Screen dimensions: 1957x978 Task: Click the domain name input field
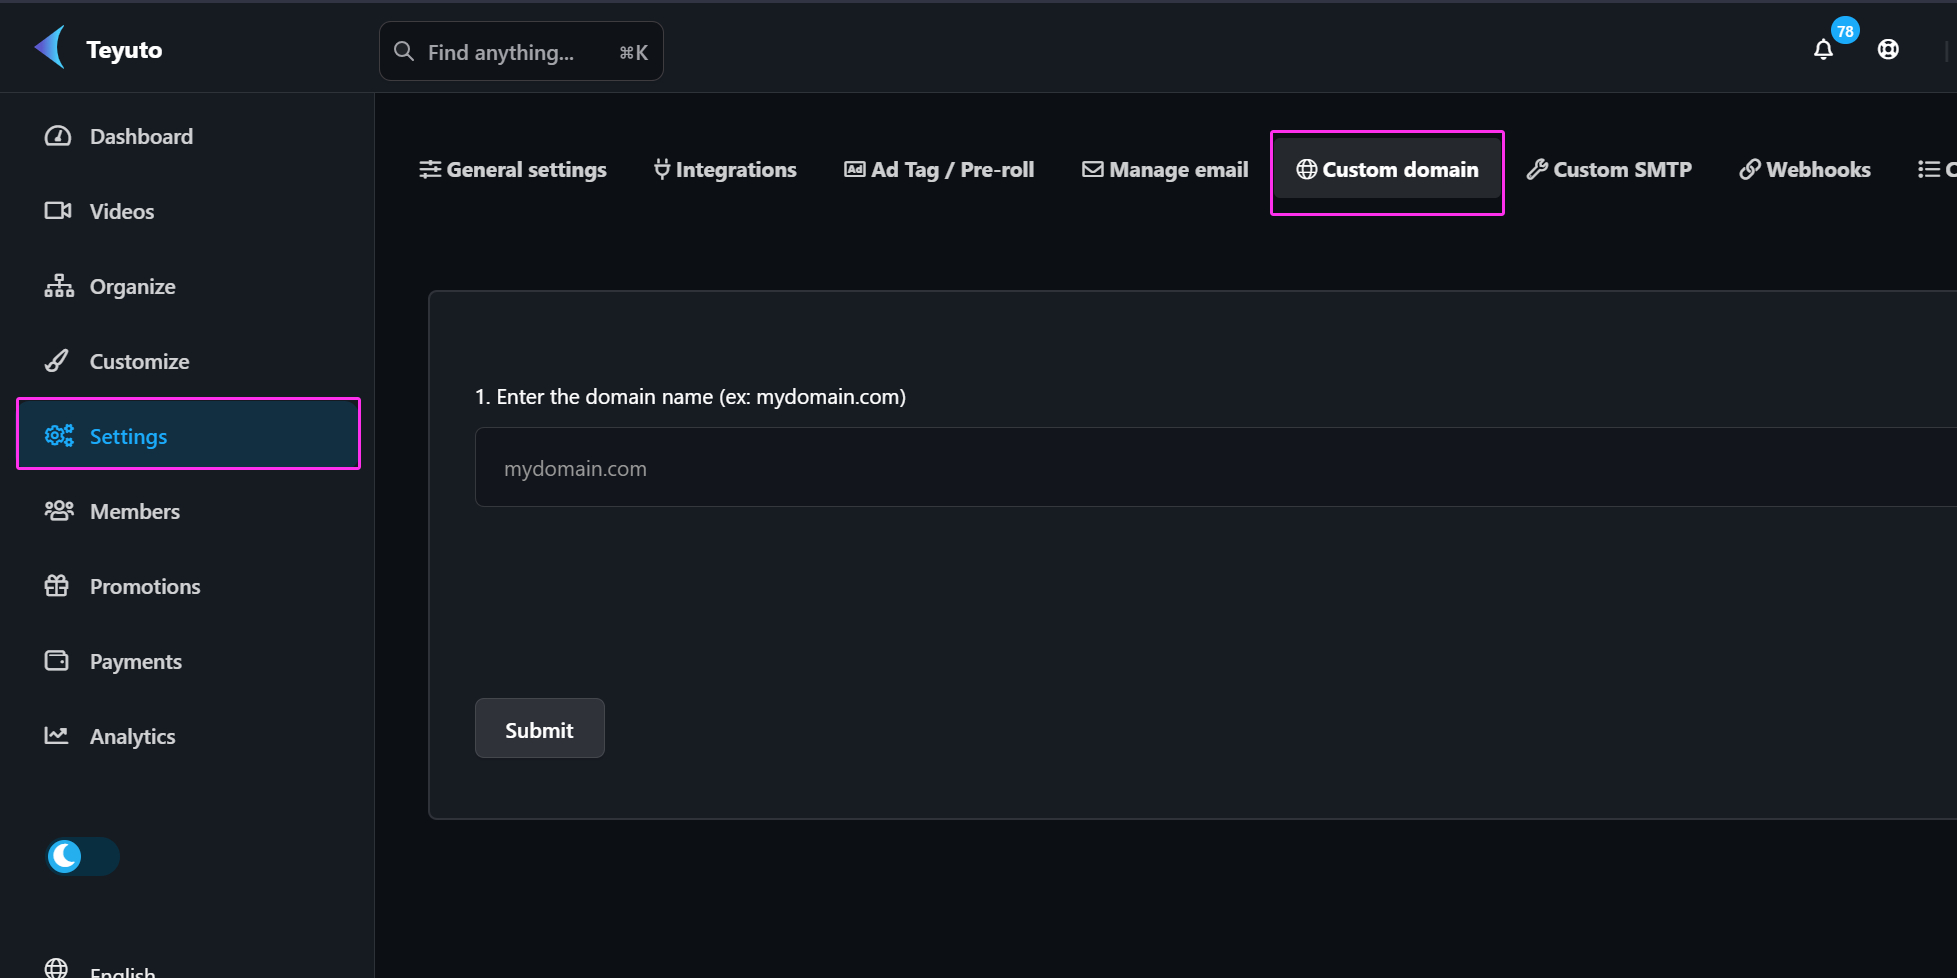(1200, 468)
